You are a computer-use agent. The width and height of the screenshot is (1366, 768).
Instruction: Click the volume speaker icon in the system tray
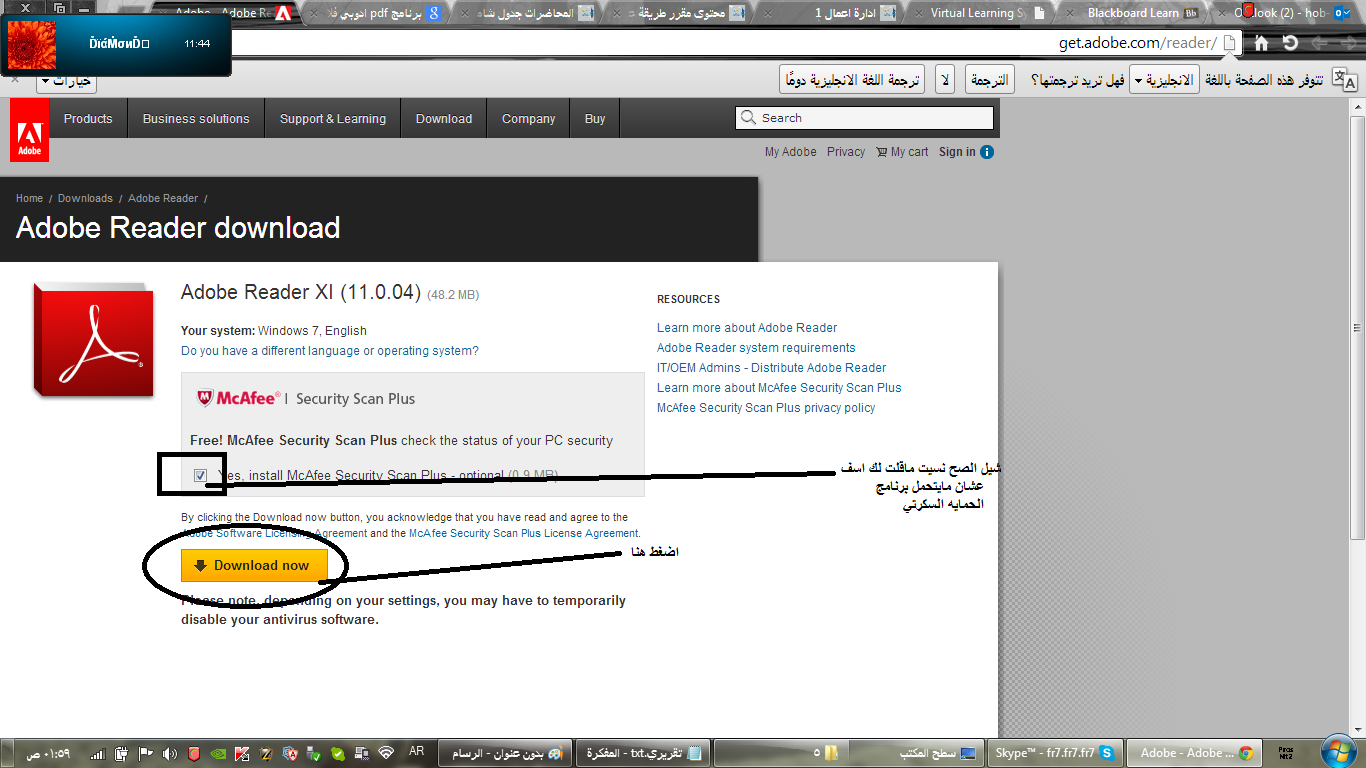coord(169,753)
